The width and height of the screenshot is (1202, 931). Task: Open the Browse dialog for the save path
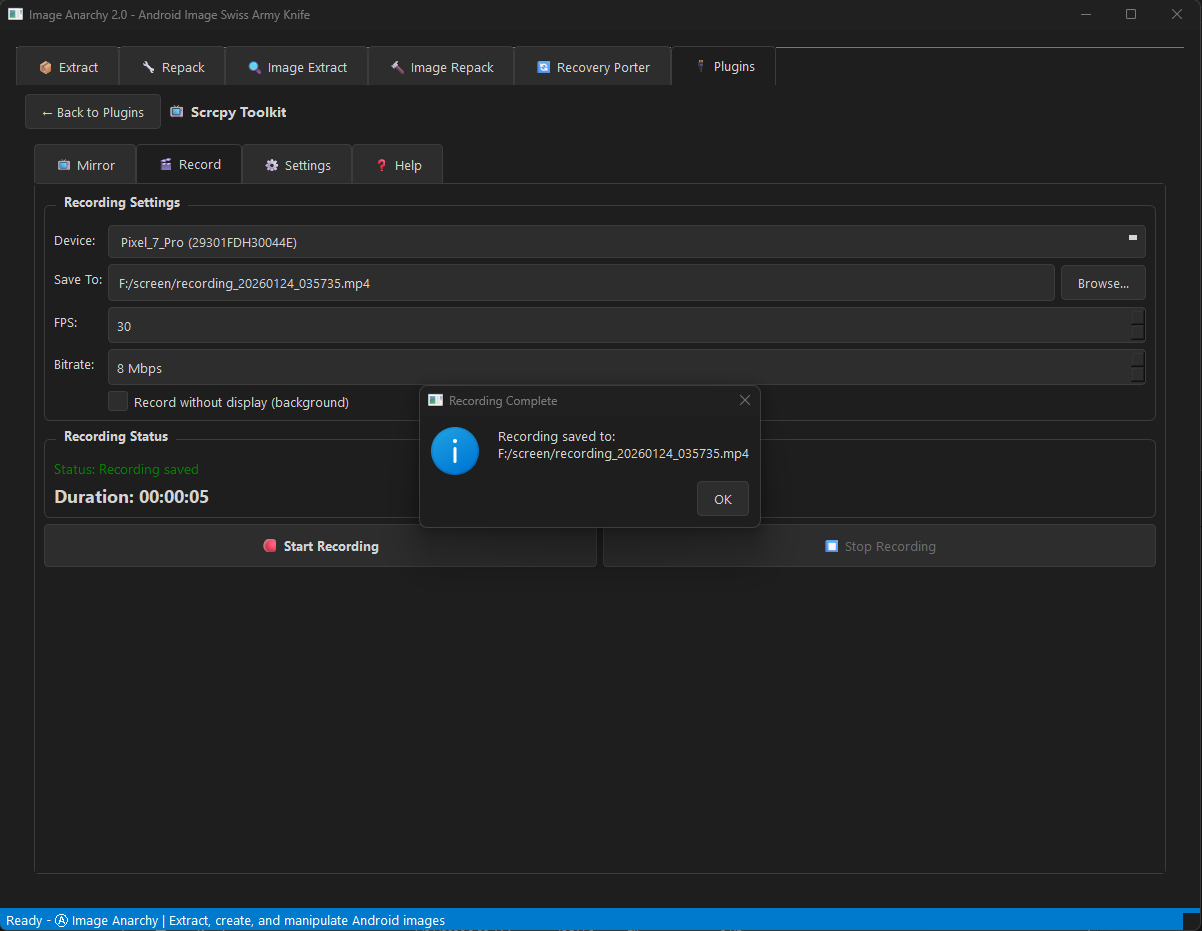point(1102,283)
